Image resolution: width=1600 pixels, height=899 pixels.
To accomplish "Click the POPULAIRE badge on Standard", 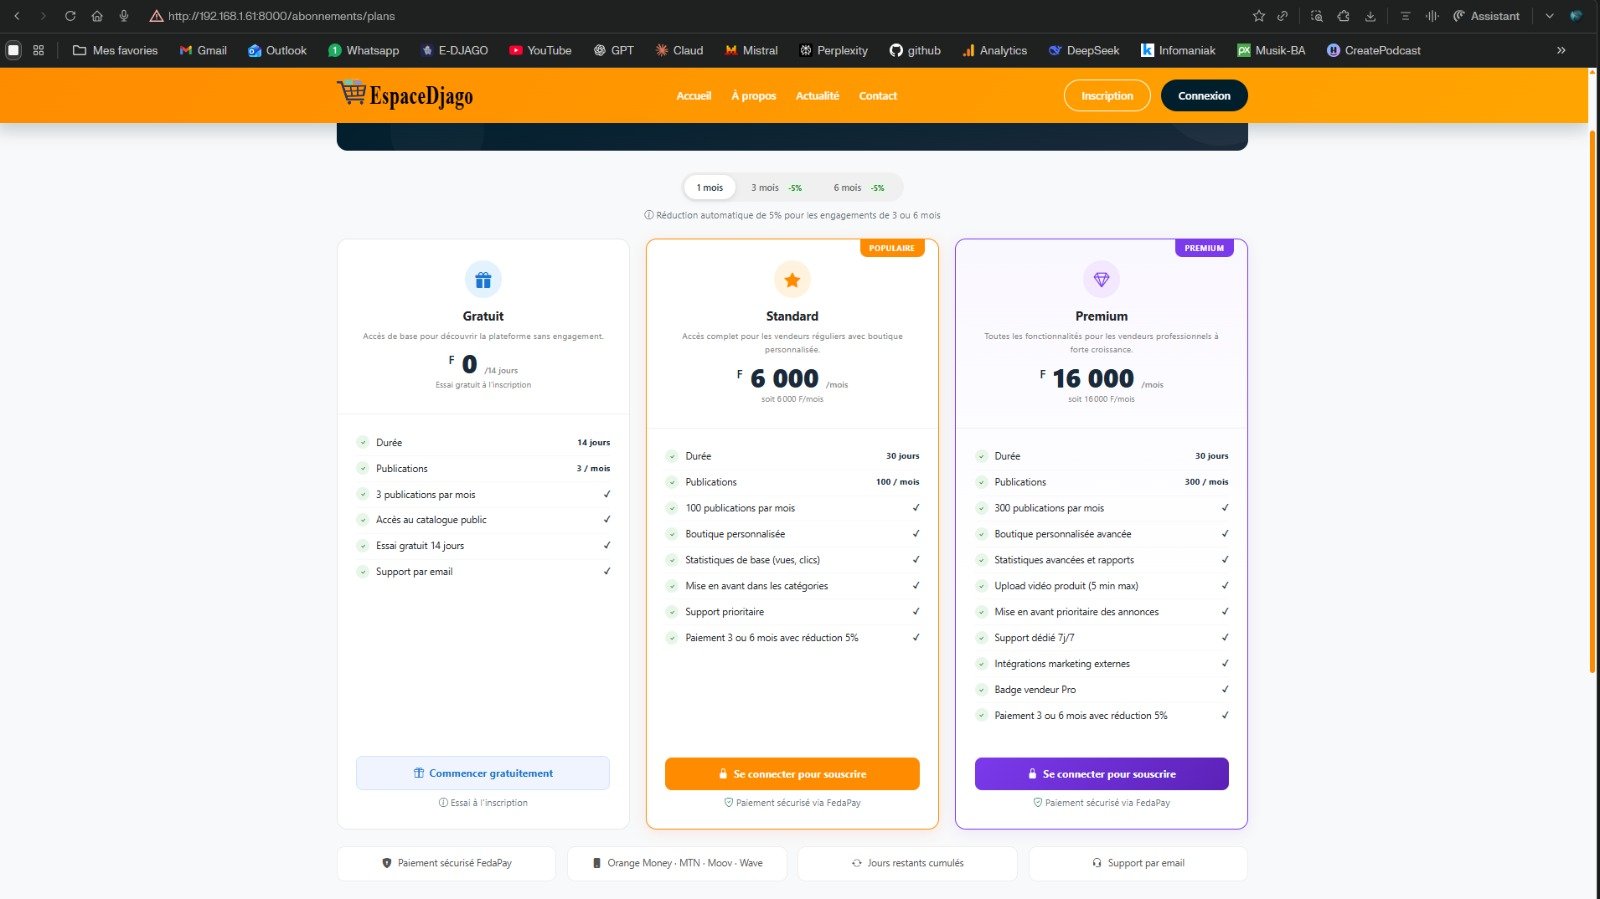I will coord(892,248).
